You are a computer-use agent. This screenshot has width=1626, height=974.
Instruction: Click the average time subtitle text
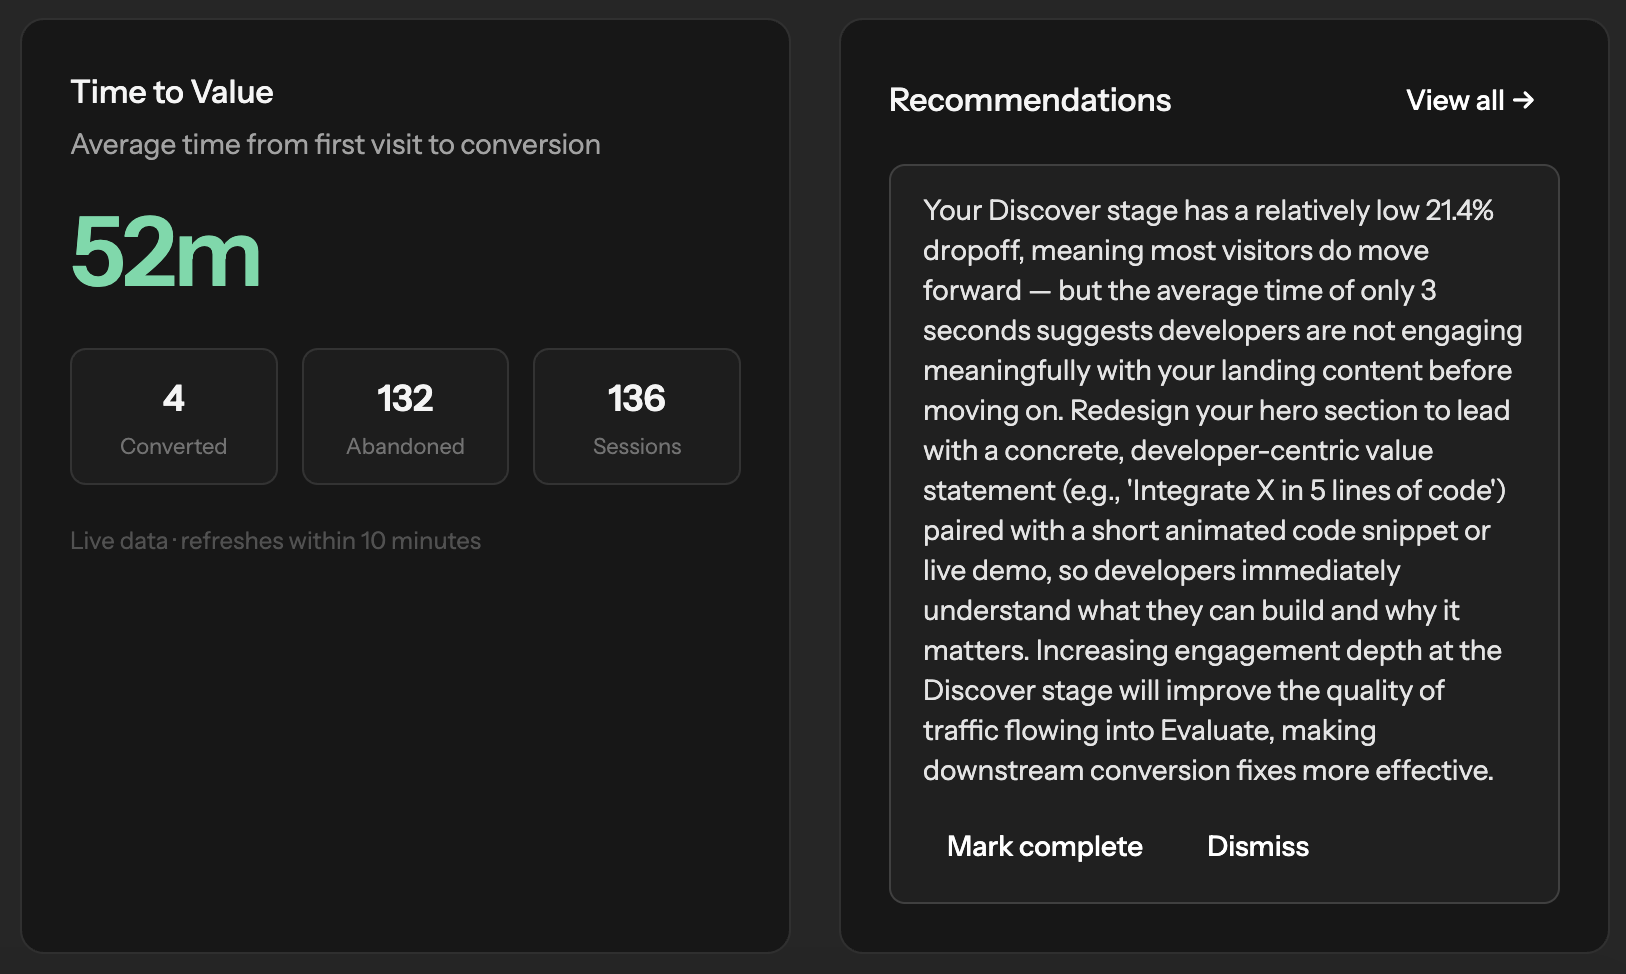(334, 144)
